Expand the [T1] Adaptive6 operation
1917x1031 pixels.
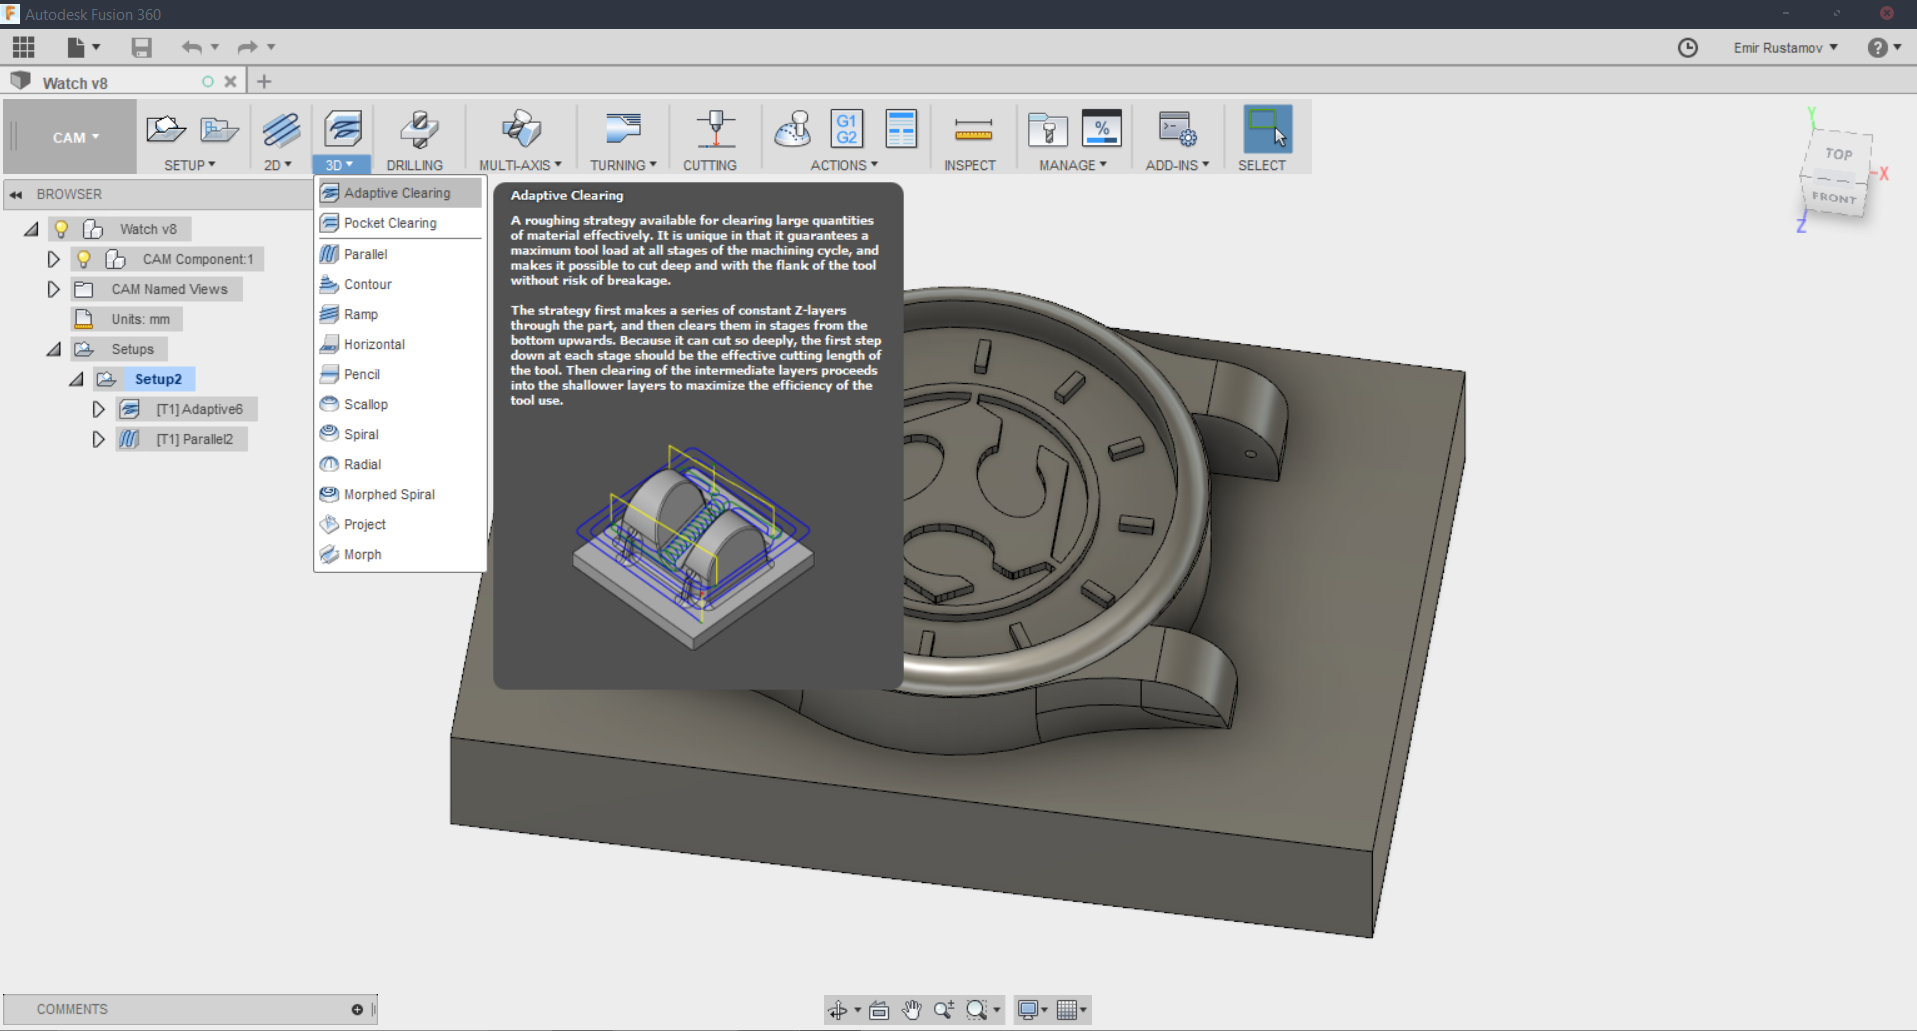point(98,409)
